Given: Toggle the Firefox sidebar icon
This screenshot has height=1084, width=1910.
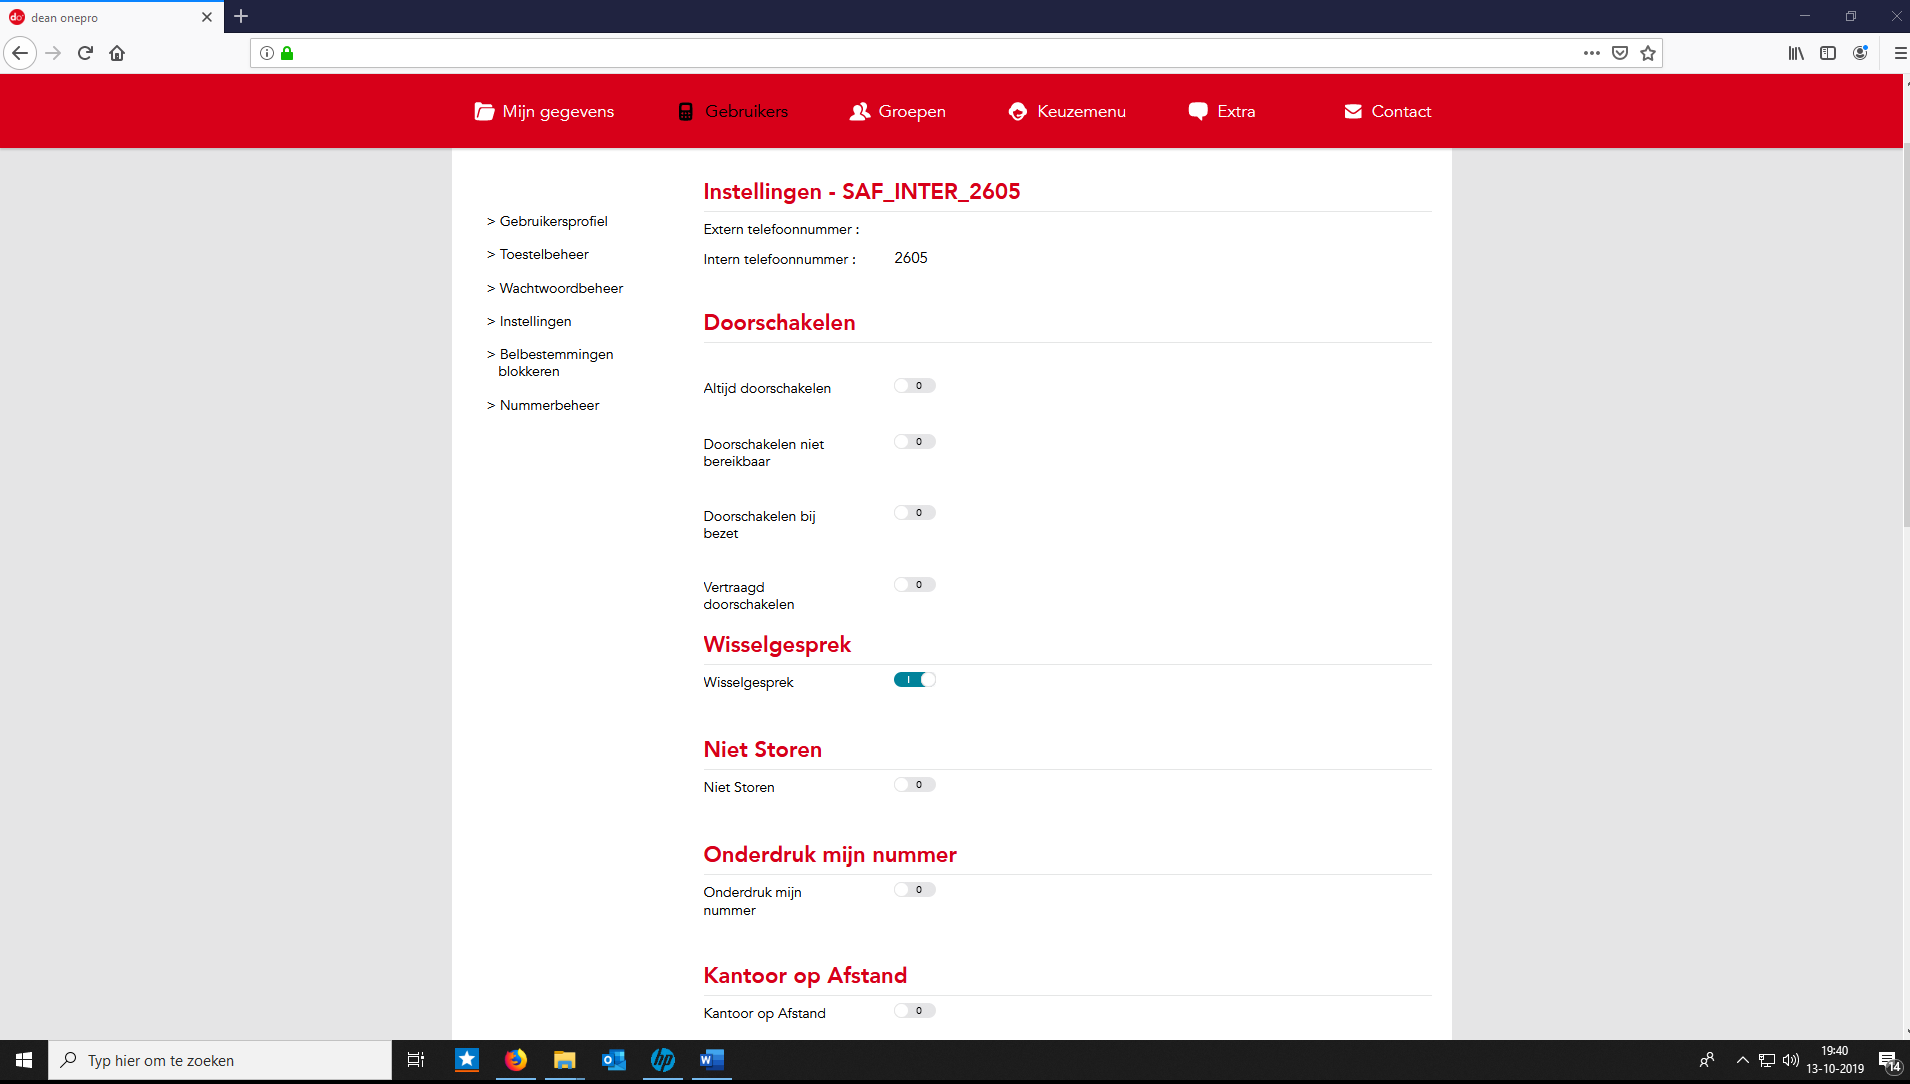Looking at the screenshot, I should 1828,53.
